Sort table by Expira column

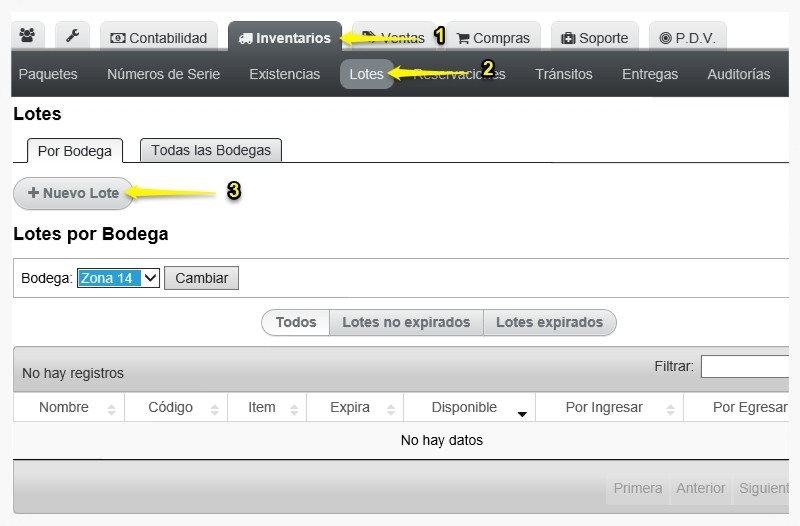355,407
